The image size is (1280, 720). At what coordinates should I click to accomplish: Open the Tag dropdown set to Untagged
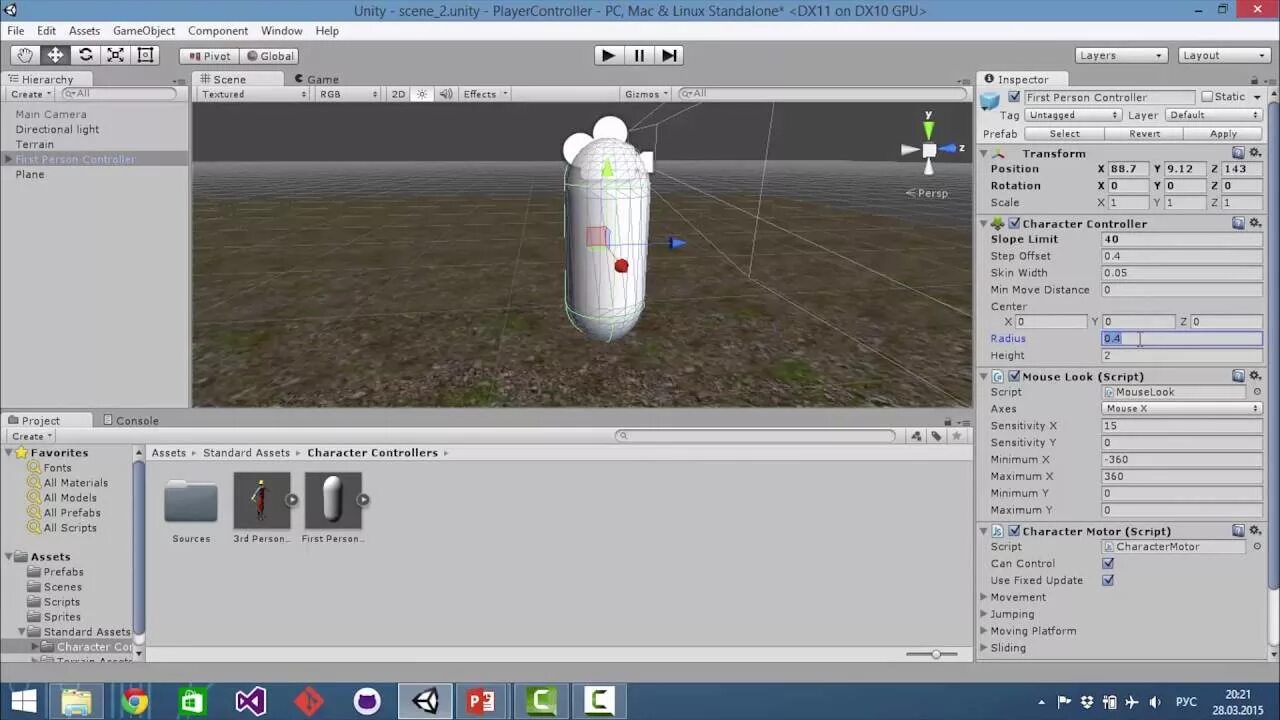(1073, 115)
